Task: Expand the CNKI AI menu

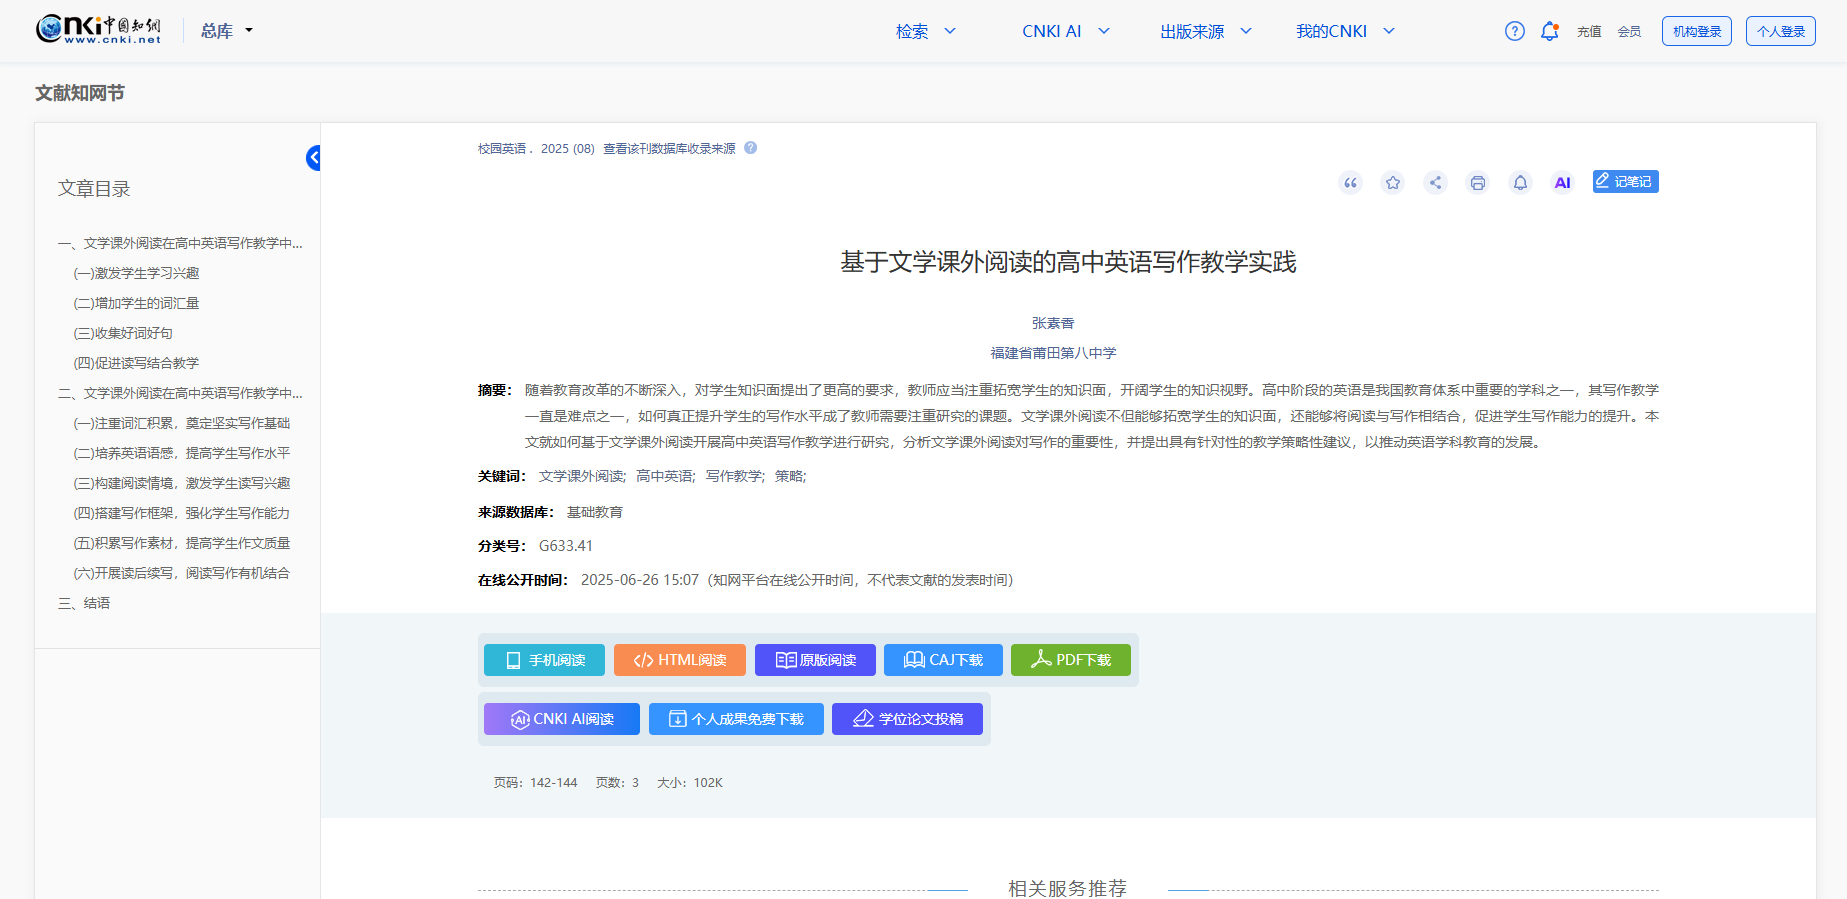Action: (x=1065, y=31)
